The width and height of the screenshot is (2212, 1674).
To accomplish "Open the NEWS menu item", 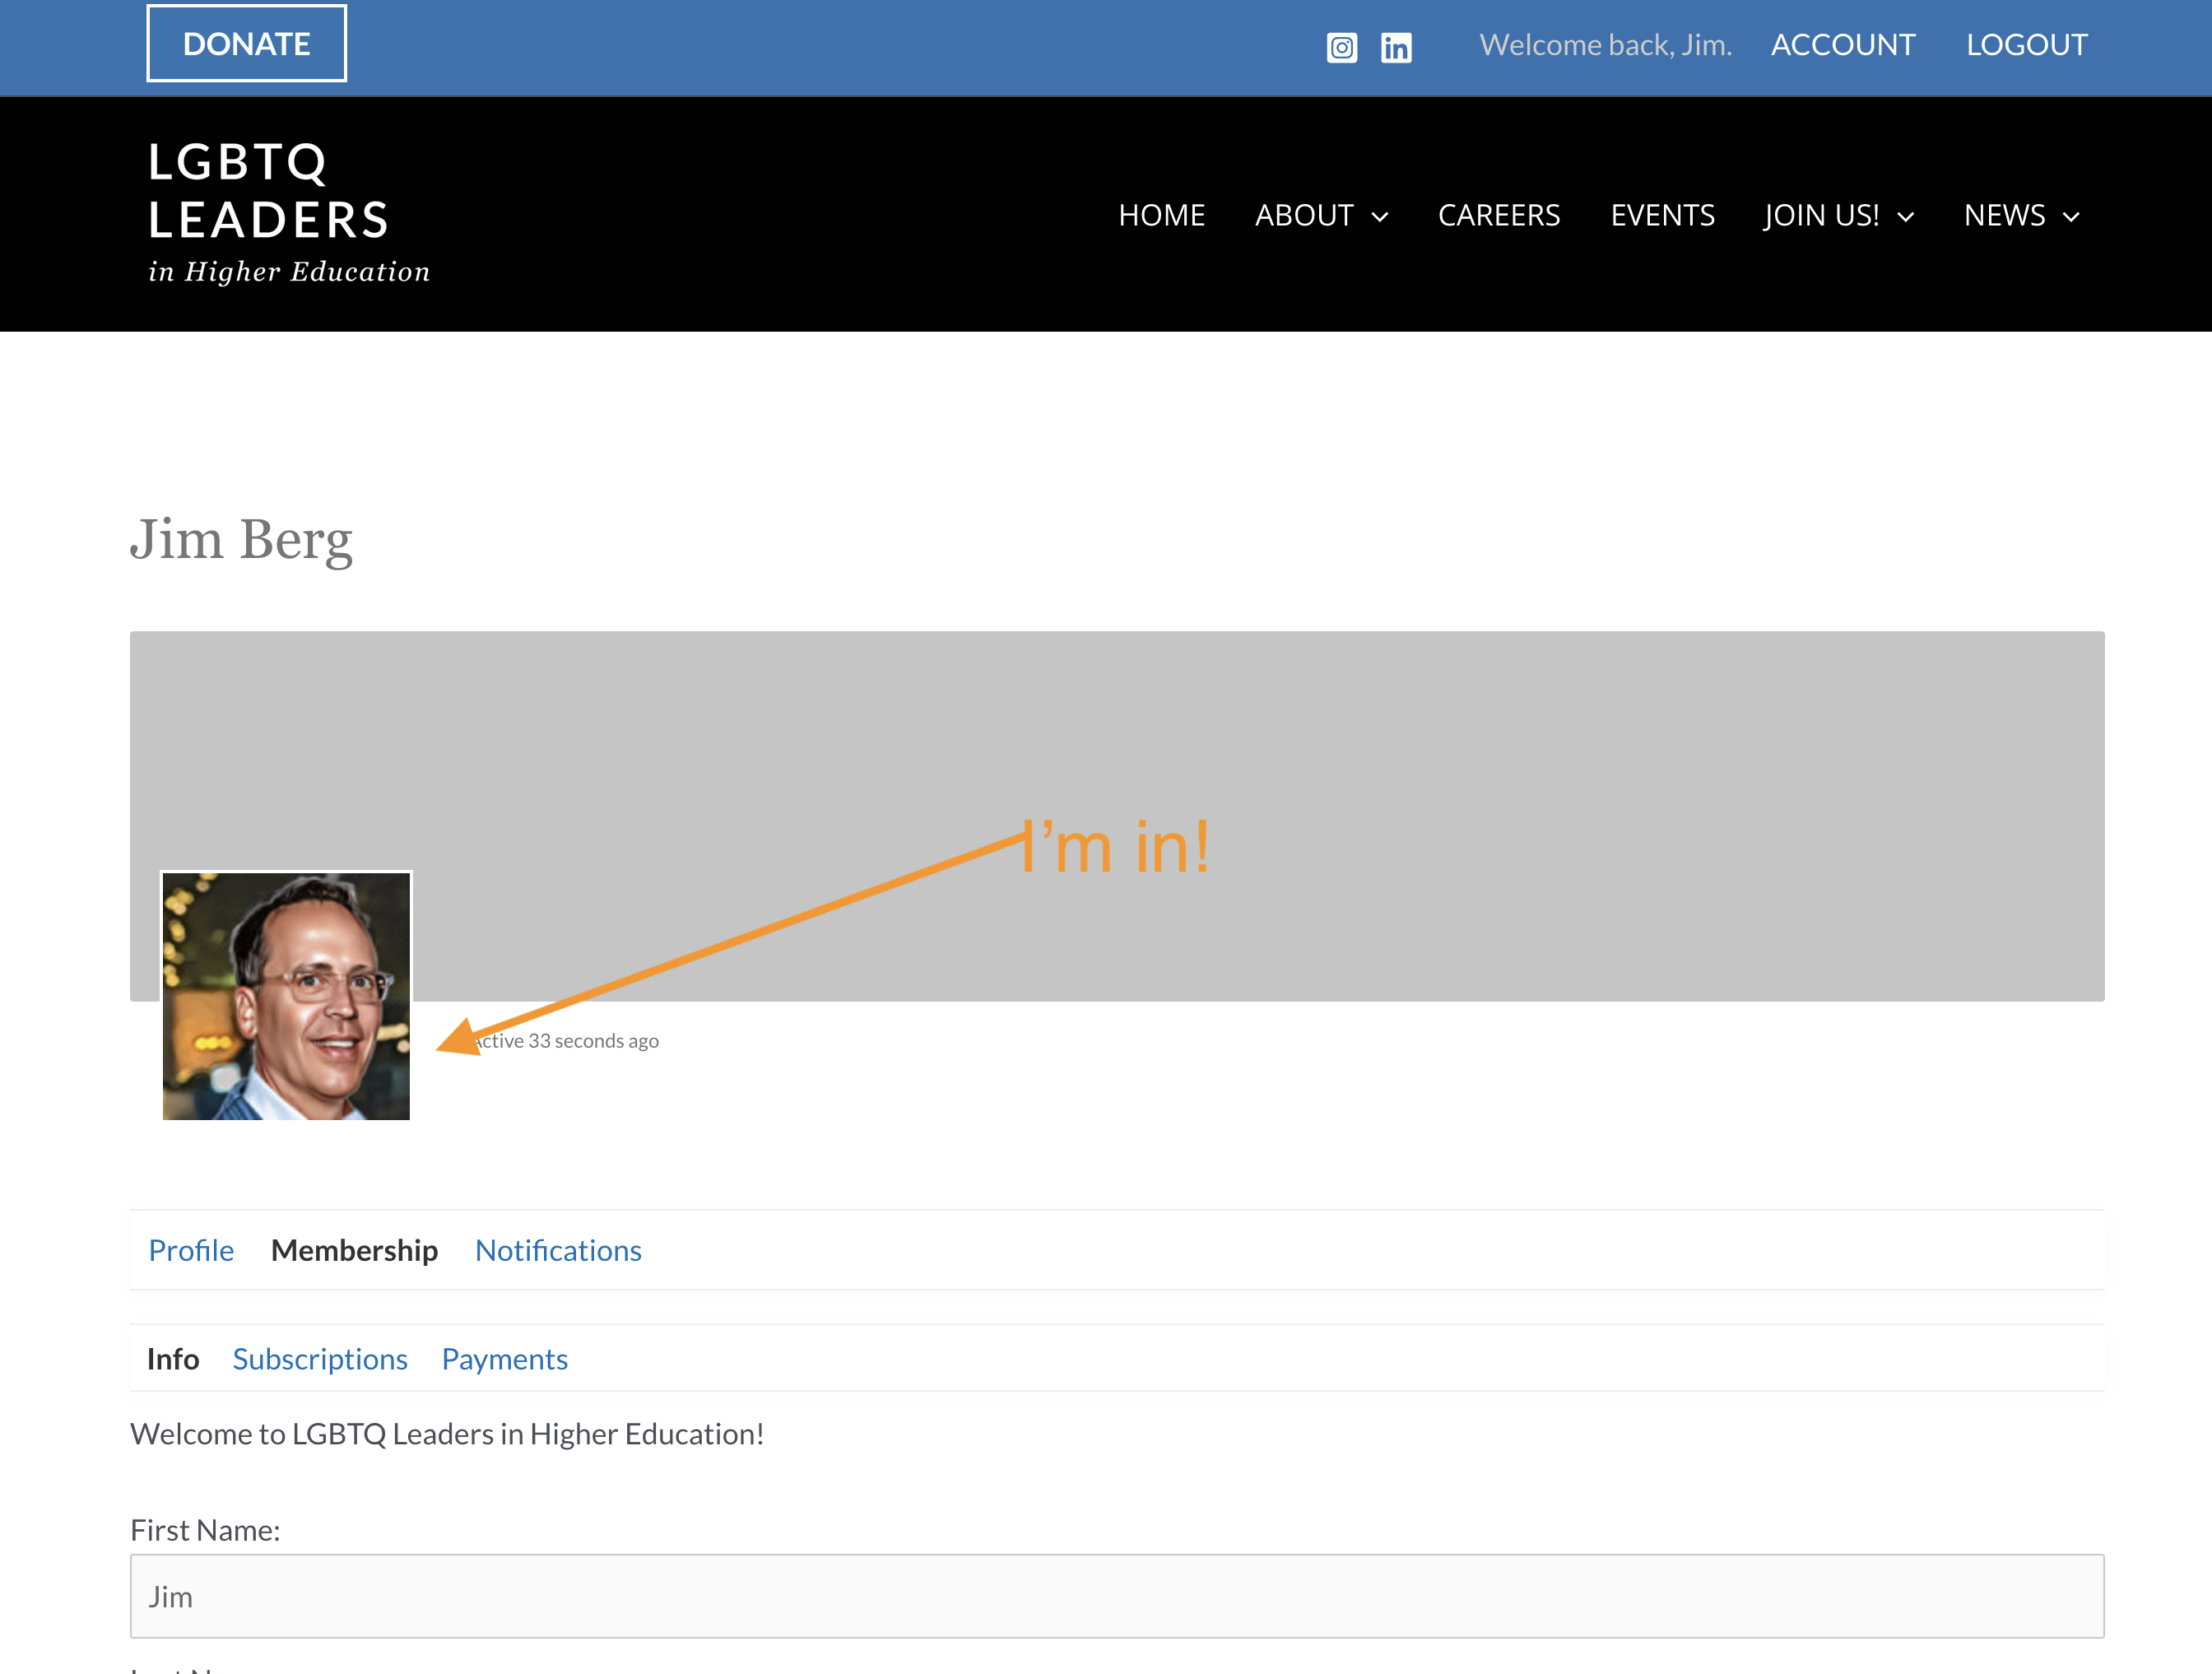I will [x=2004, y=215].
